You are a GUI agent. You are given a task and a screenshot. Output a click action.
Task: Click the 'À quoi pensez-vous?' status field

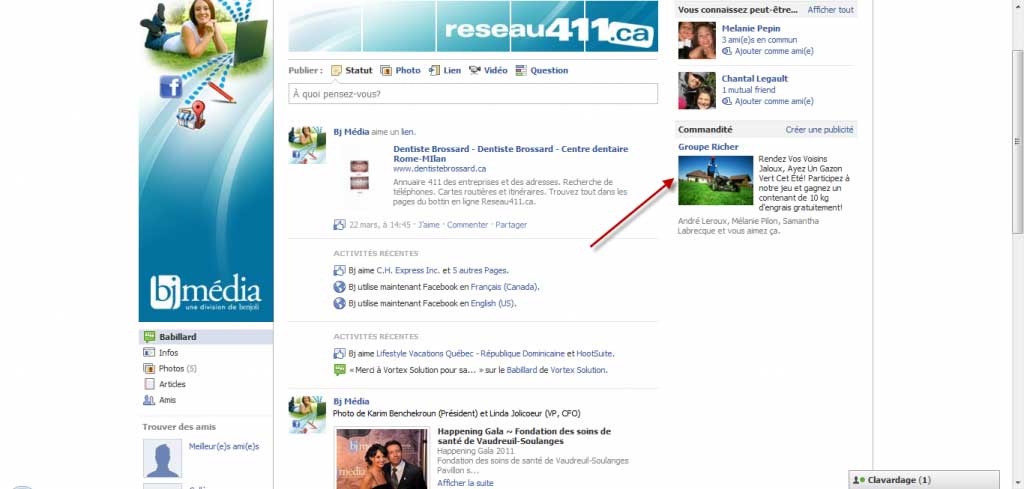(x=473, y=94)
